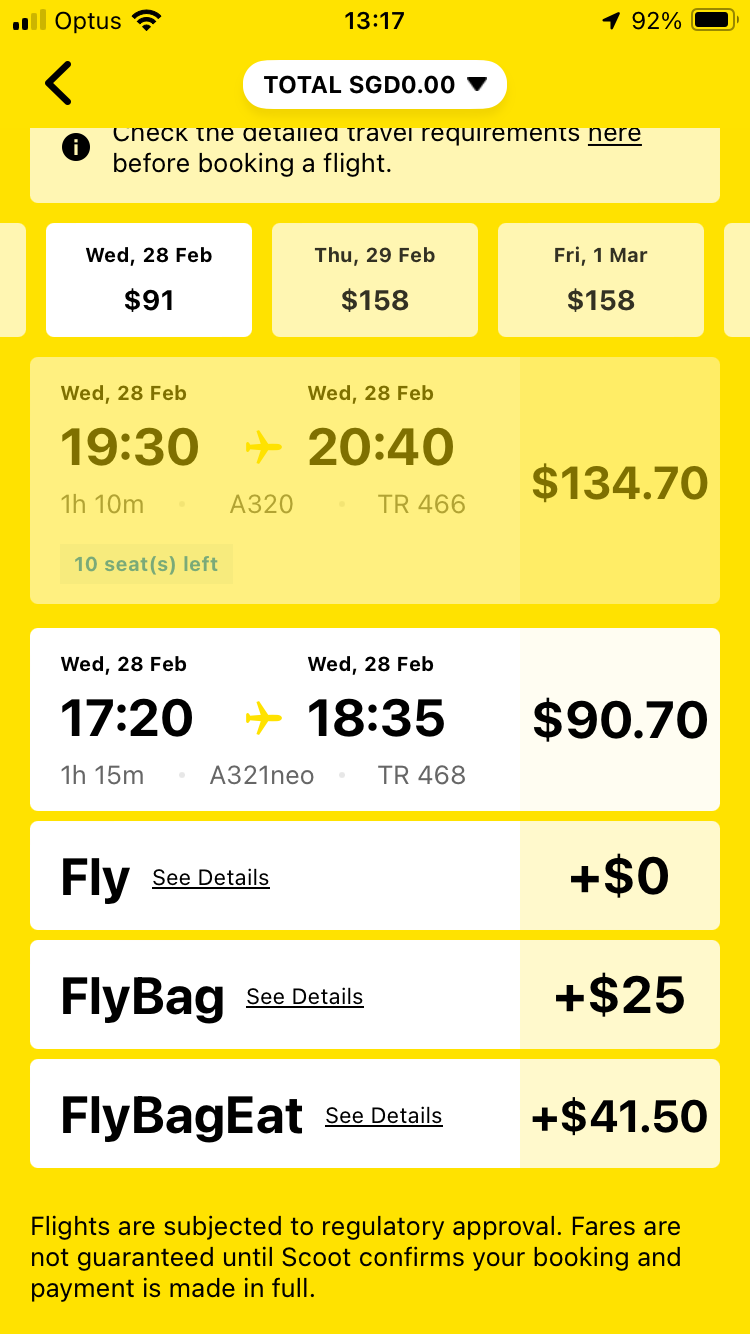
Task: Click the dropdown triangle beside total
Action: coord(477,85)
